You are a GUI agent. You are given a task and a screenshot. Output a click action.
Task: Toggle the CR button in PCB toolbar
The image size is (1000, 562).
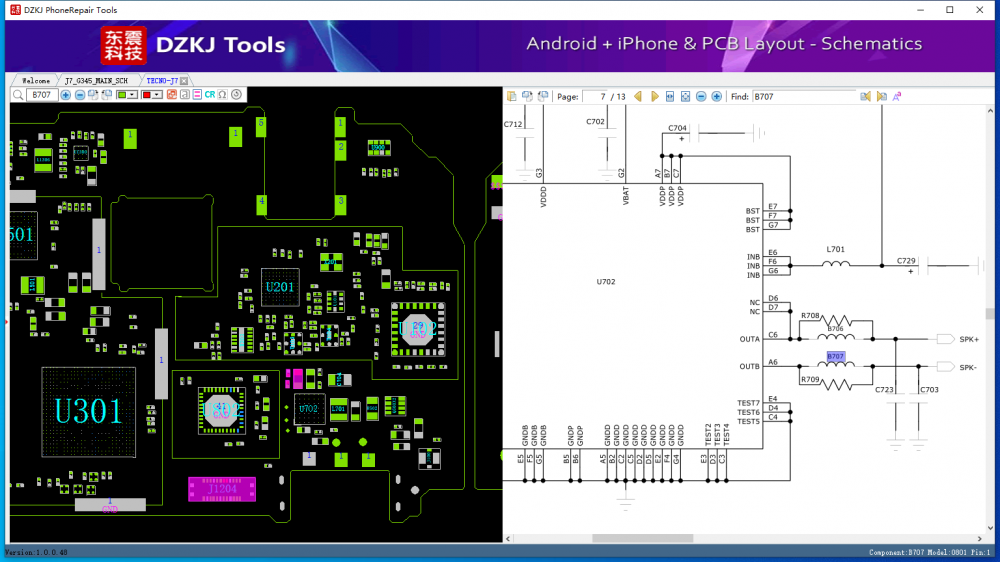[210, 94]
